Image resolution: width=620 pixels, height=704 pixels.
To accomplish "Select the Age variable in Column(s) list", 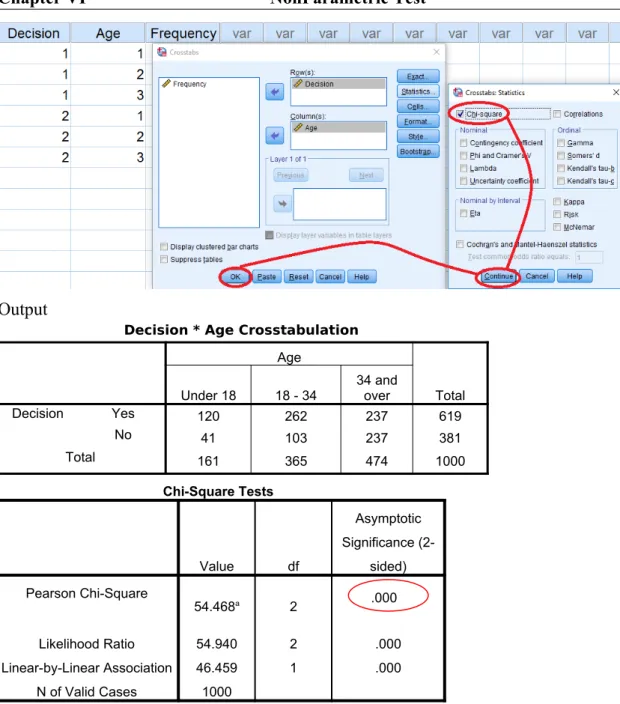I will pyautogui.click(x=338, y=128).
